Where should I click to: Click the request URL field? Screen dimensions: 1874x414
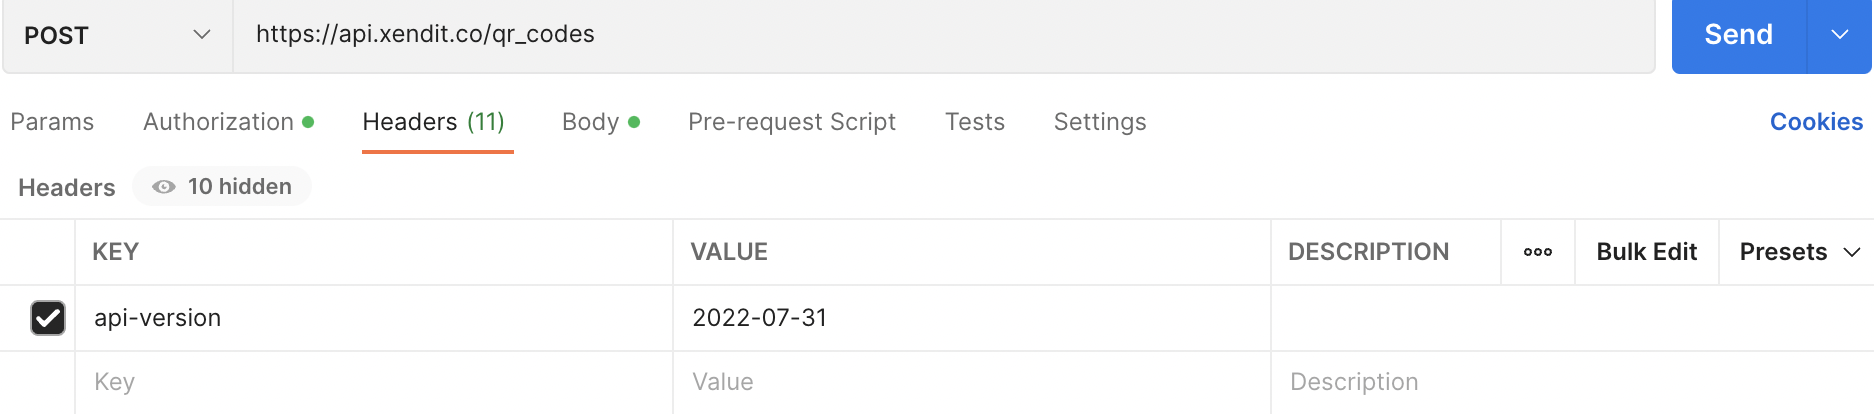coord(940,35)
